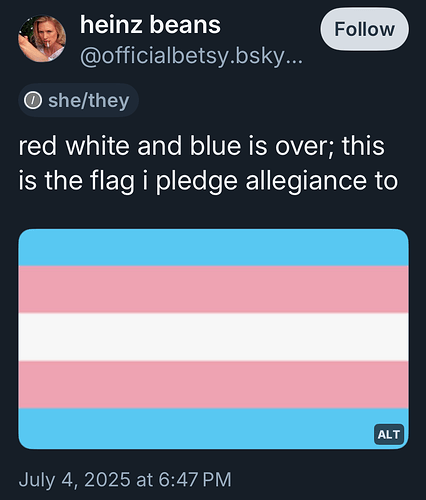
Task: Click the white center stripe of the flag
Action: point(213,337)
